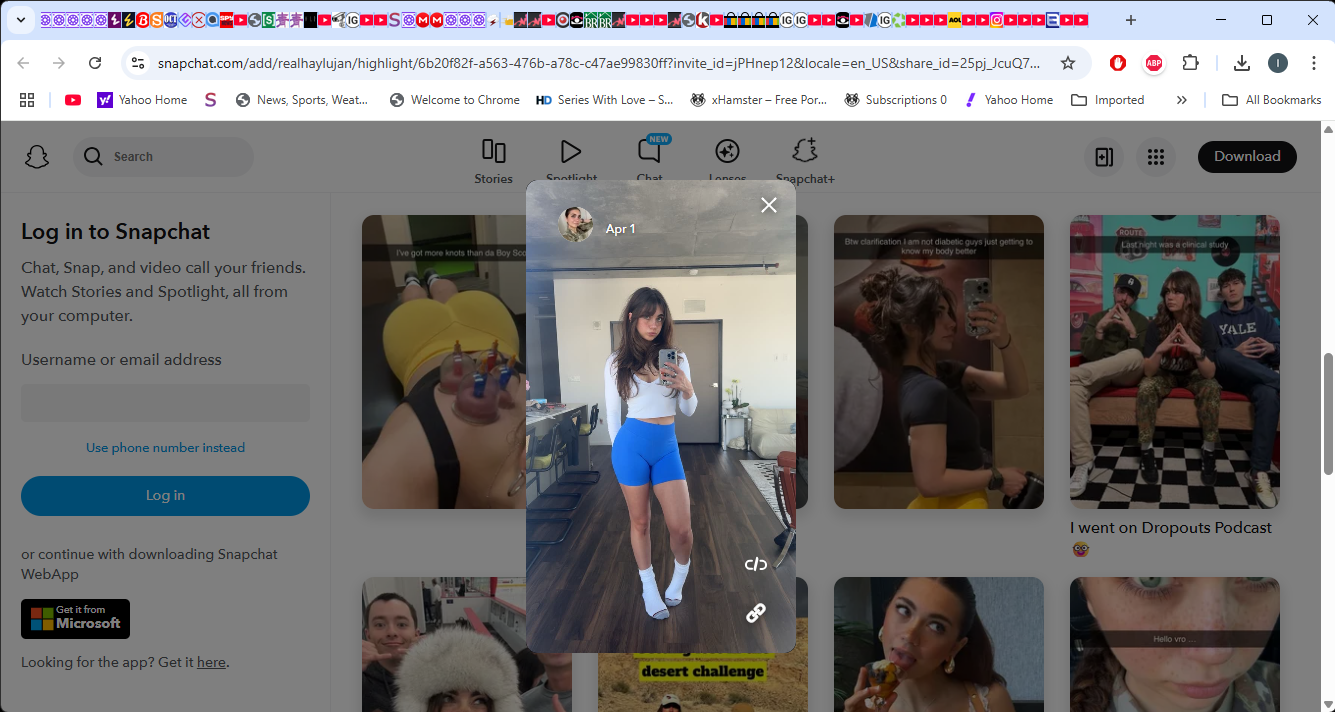This screenshot has width=1335, height=712.
Task: Open the Dropouts Podcast thumbnail
Action: pyautogui.click(x=1174, y=362)
